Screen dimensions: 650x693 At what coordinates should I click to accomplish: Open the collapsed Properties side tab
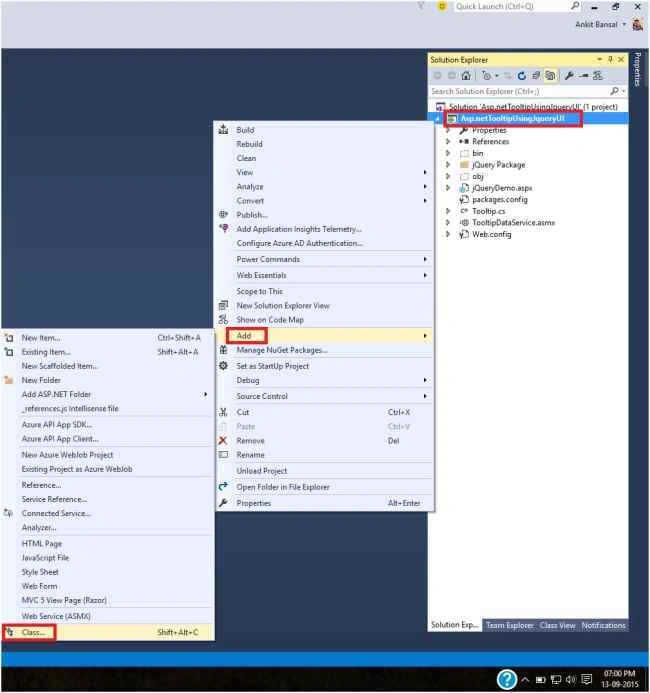pyautogui.click(x=637, y=69)
